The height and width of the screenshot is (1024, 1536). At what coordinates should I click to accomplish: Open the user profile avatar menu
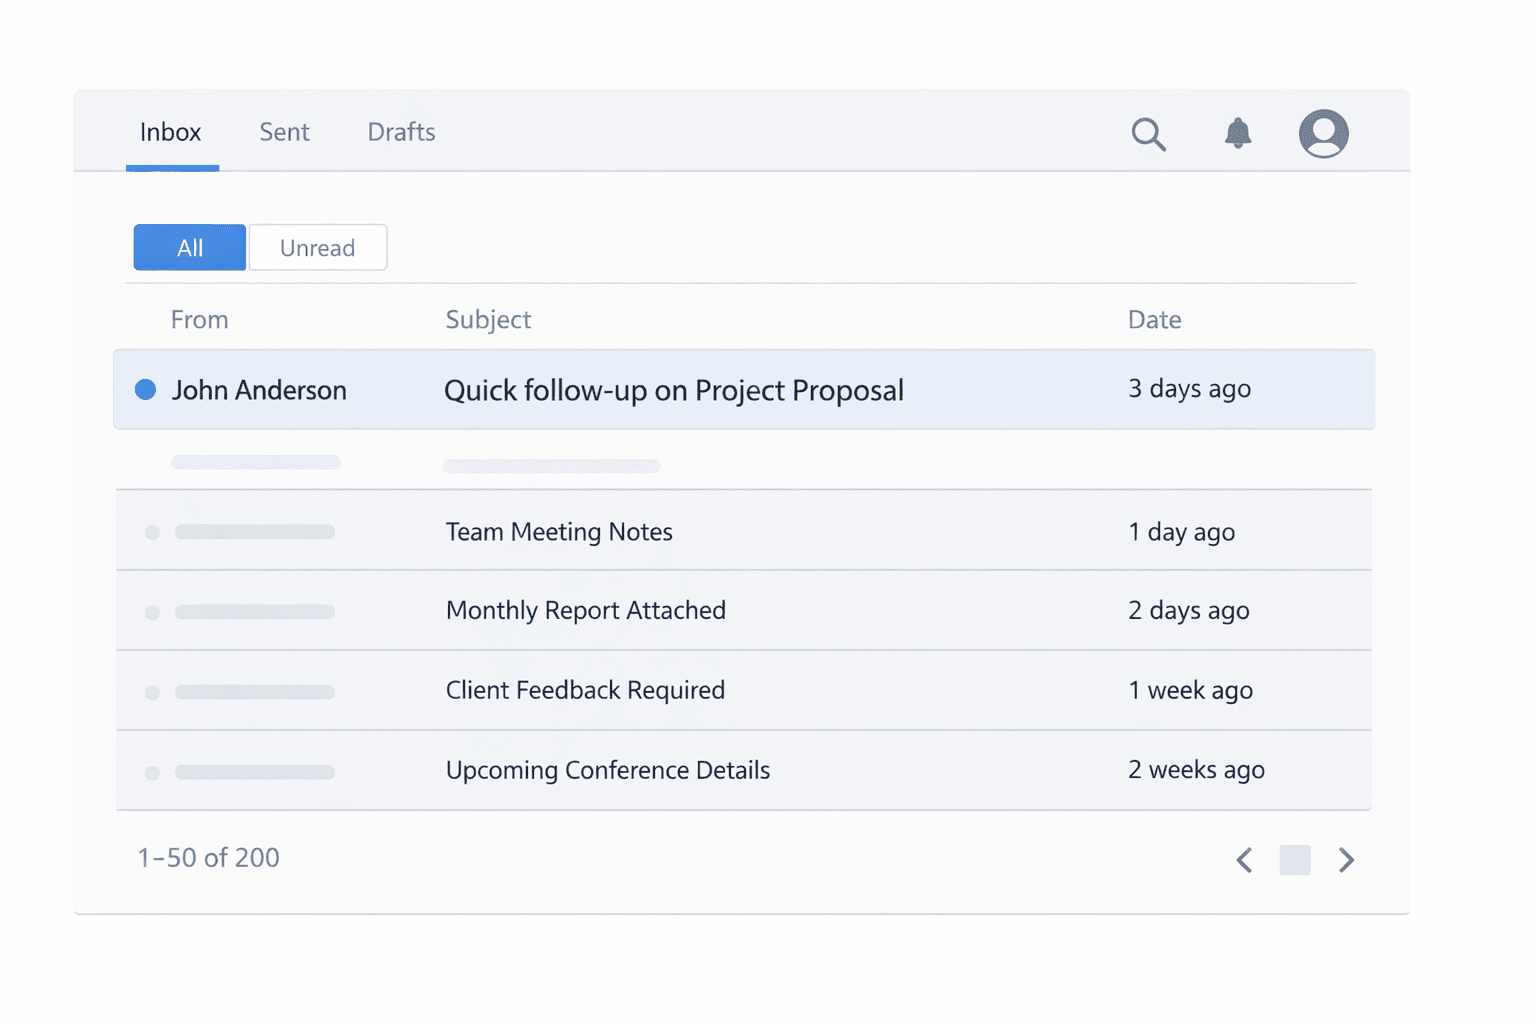1323,133
